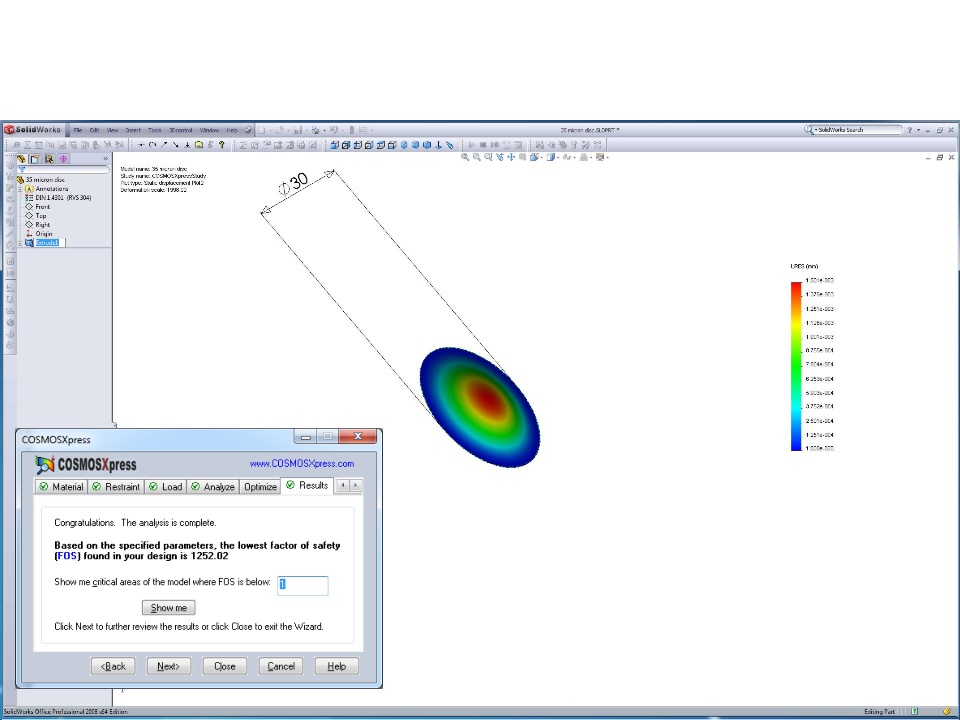Open the Tools menu
The width and height of the screenshot is (960, 720).
click(x=154, y=130)
